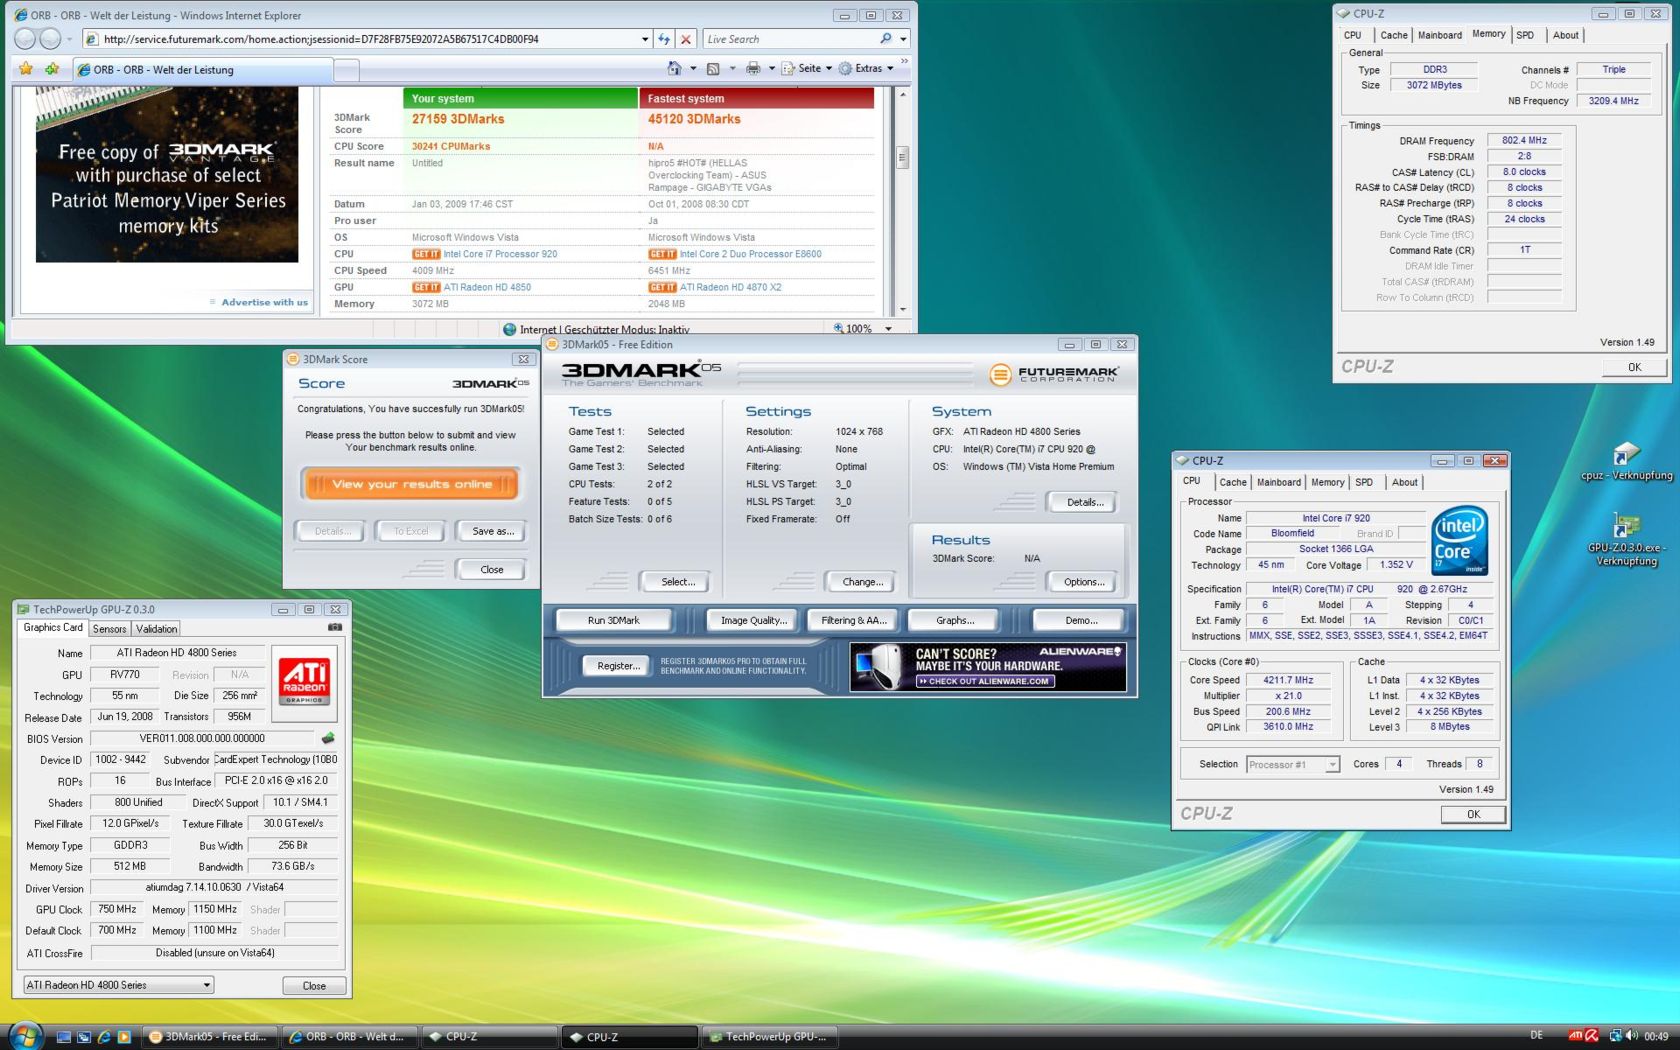This screenshot has width=1680, height=1050.
Task: Click Run 3DMark button
Action: [x=613, y=620]
